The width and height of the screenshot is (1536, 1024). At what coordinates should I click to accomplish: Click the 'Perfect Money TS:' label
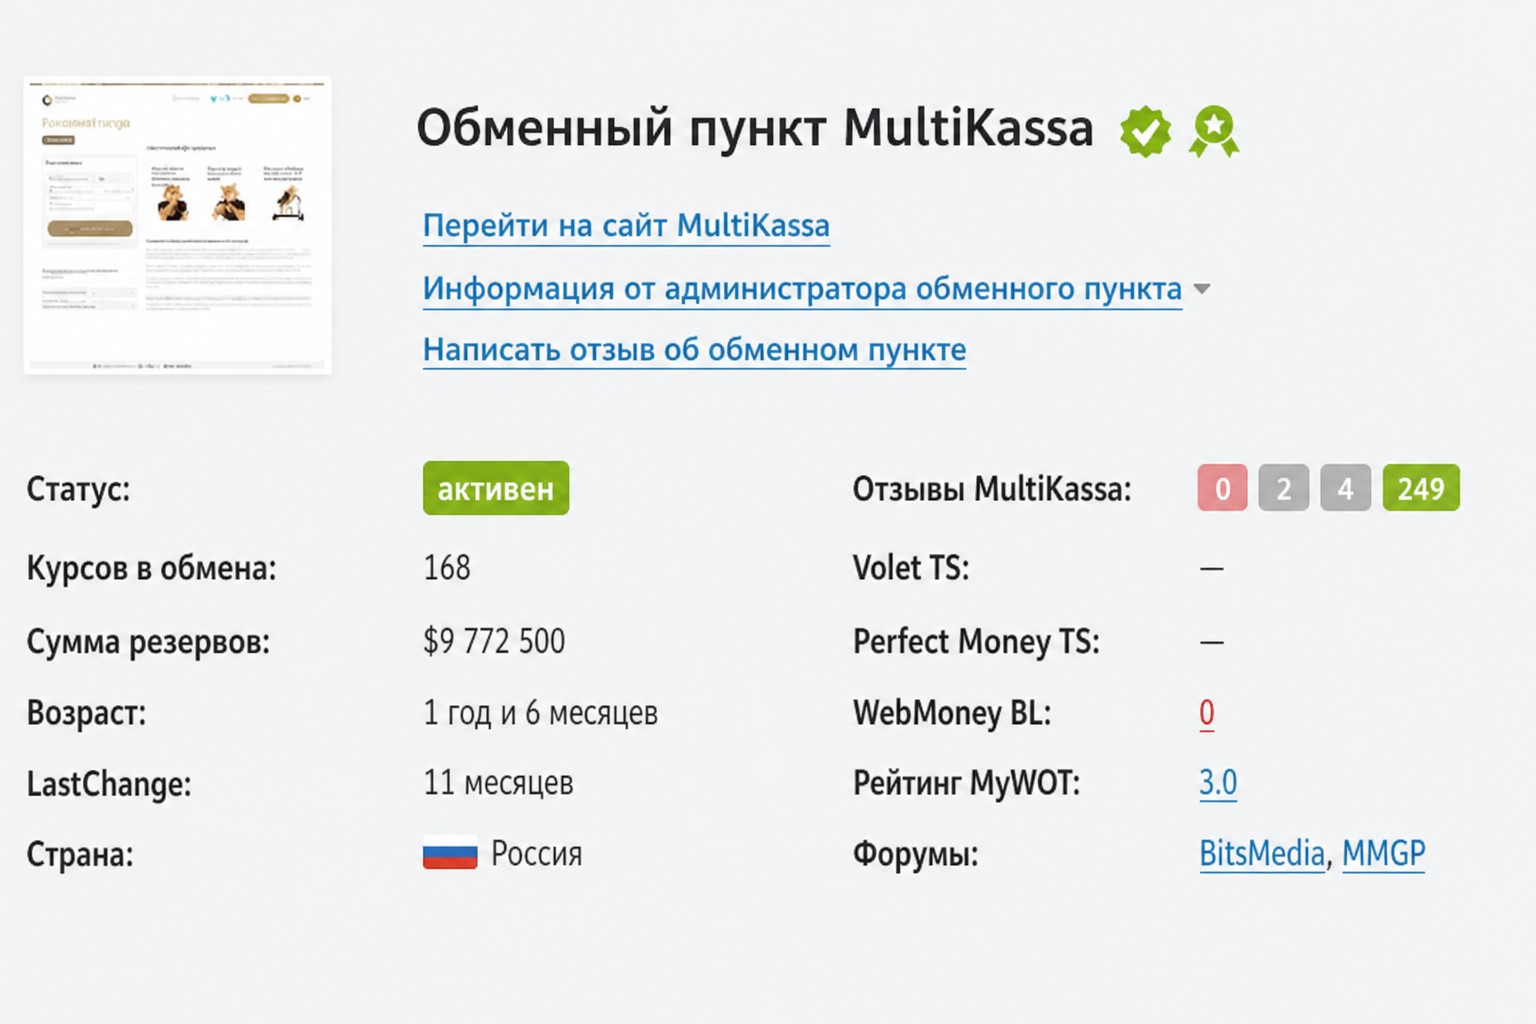(x=976, y=642)
